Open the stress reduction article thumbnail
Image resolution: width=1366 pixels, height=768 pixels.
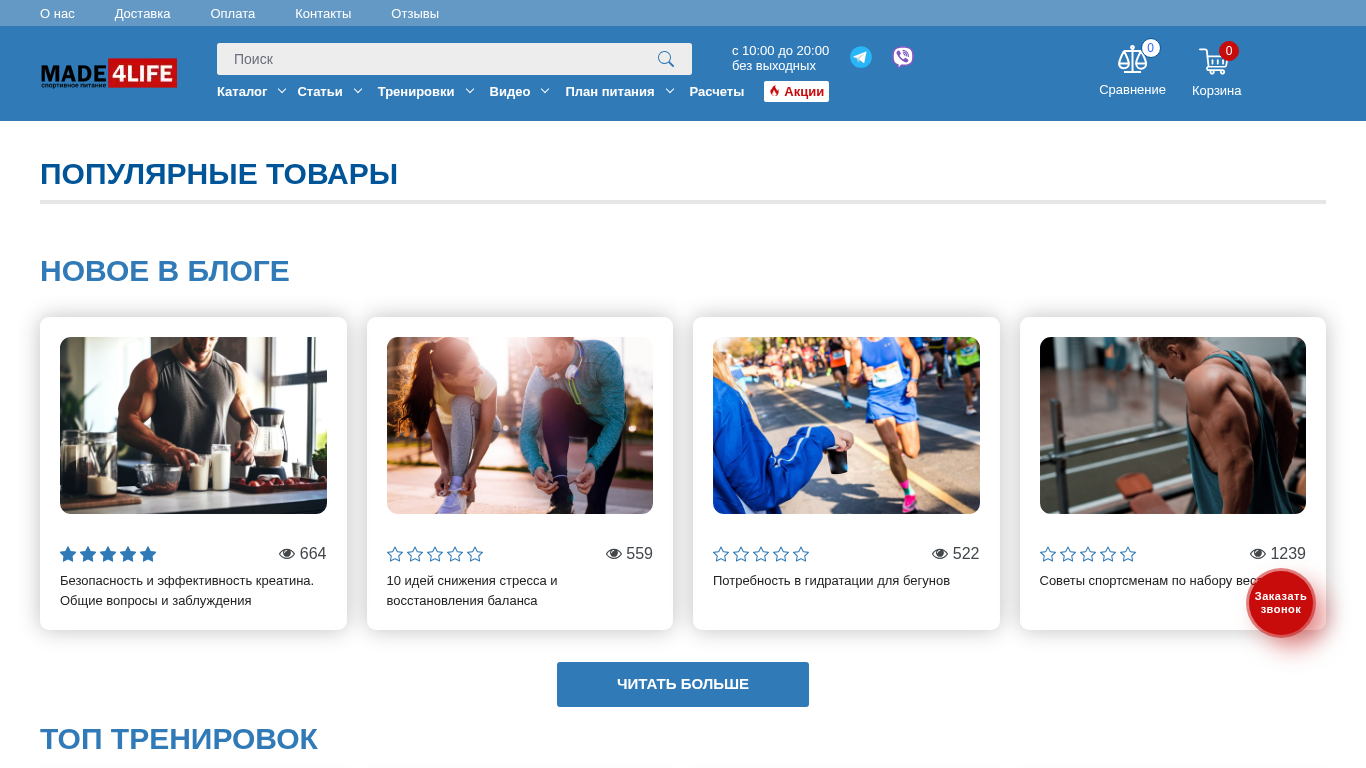[x=520, y=425]
